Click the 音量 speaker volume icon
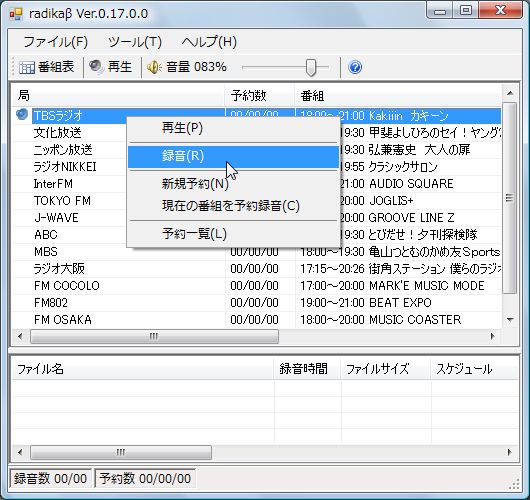Viewport: 530px width, 500px height. tap(154, 67)
